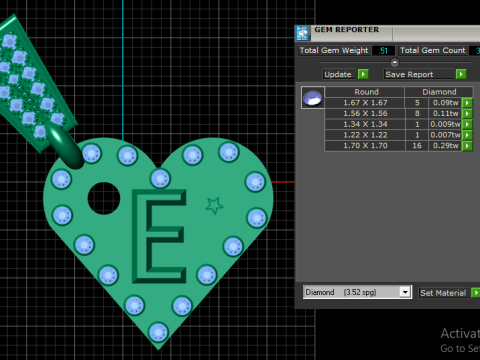
Task: Collapse the panel using the round arrow handle
Action: [x=395, y=62]
